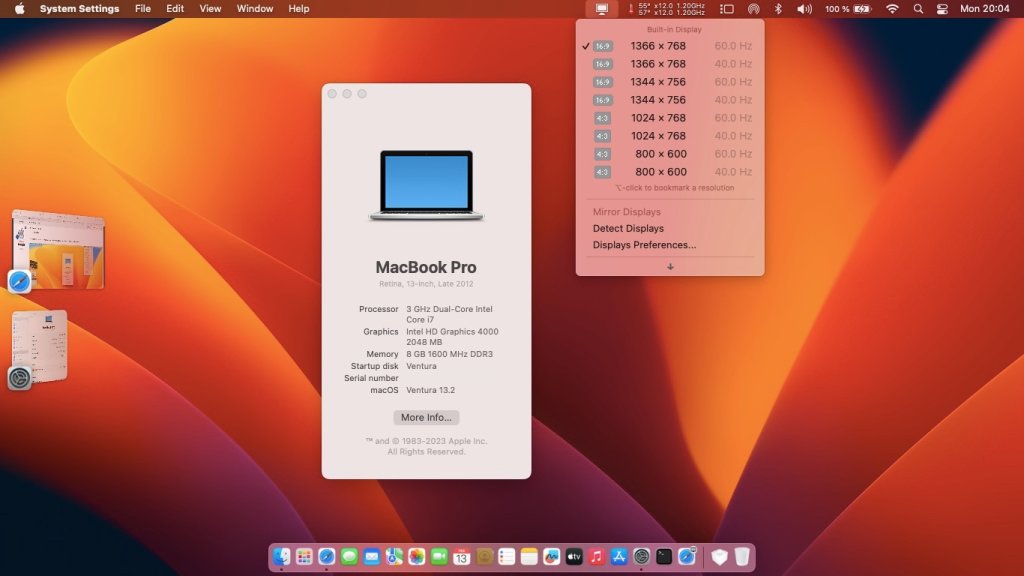
Task: Click the Safari window thumbnail in Stage Manager
Action: pos(60,248)
